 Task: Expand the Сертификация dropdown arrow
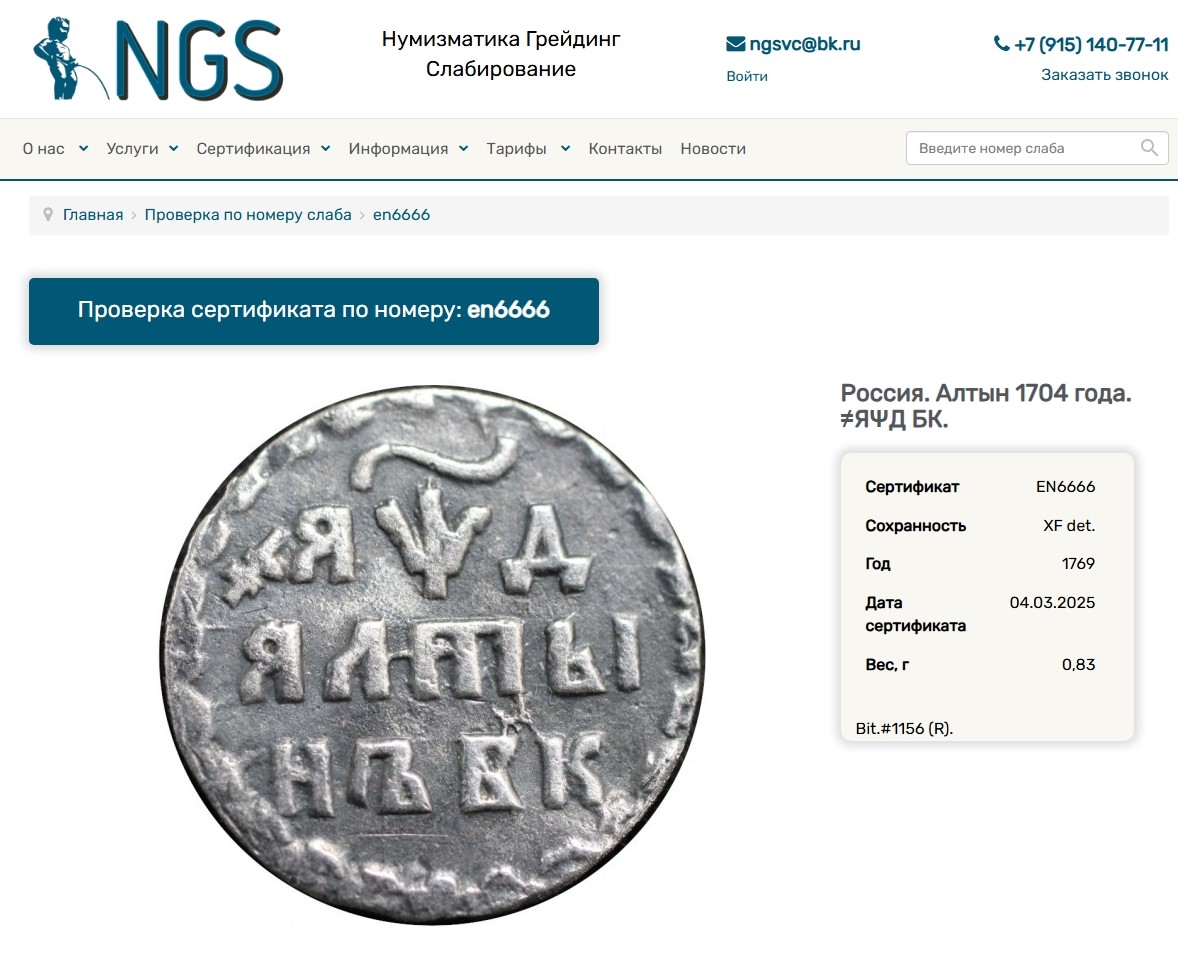coord(325,149)
